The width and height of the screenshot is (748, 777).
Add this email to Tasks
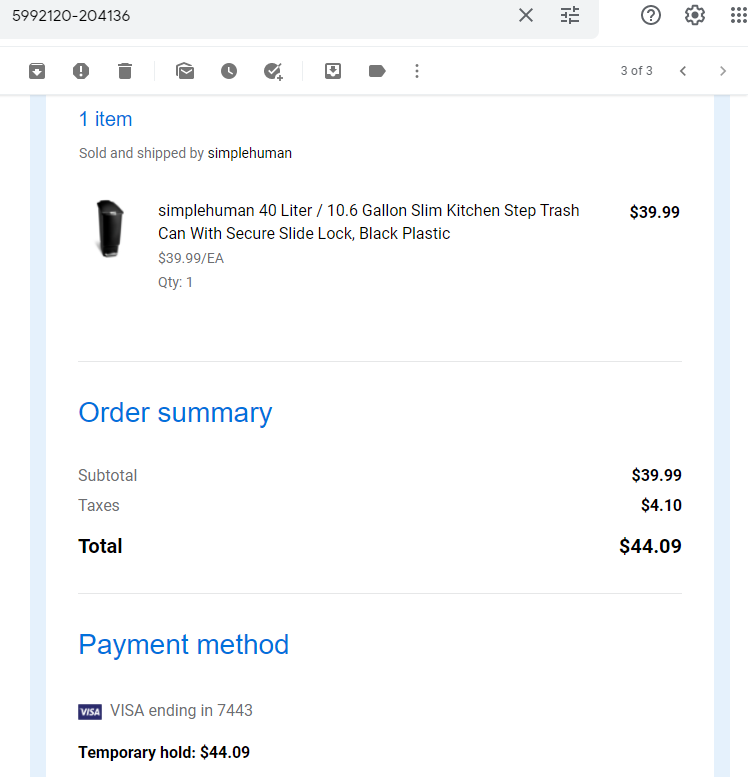coord(273,71)
